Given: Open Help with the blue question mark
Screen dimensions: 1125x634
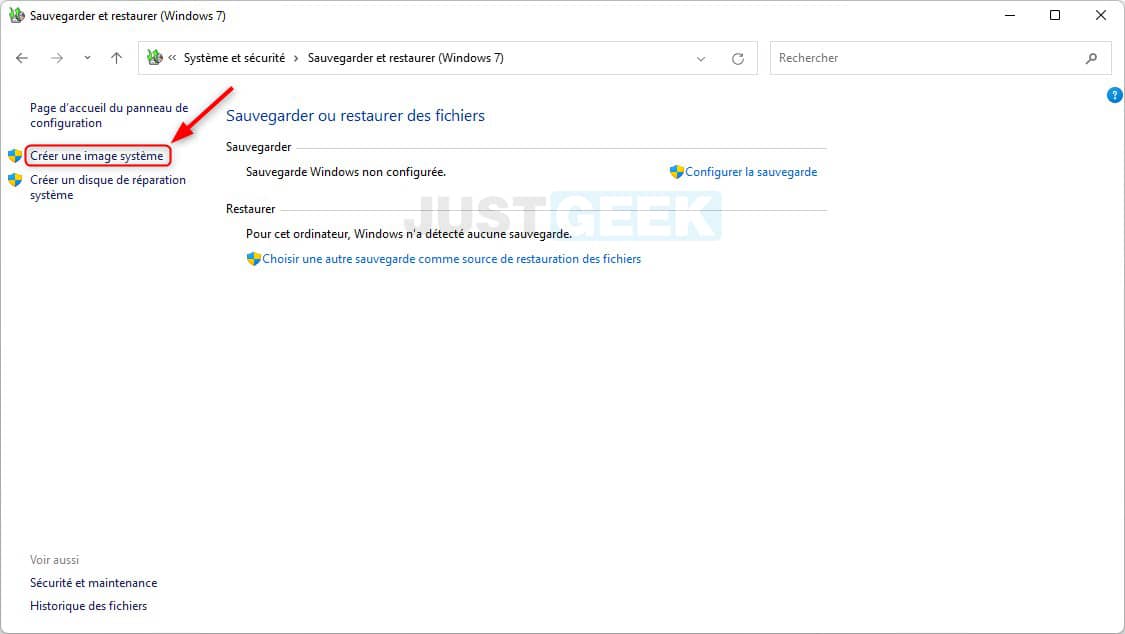Looking at the screenshot, I should [1114, 95].
